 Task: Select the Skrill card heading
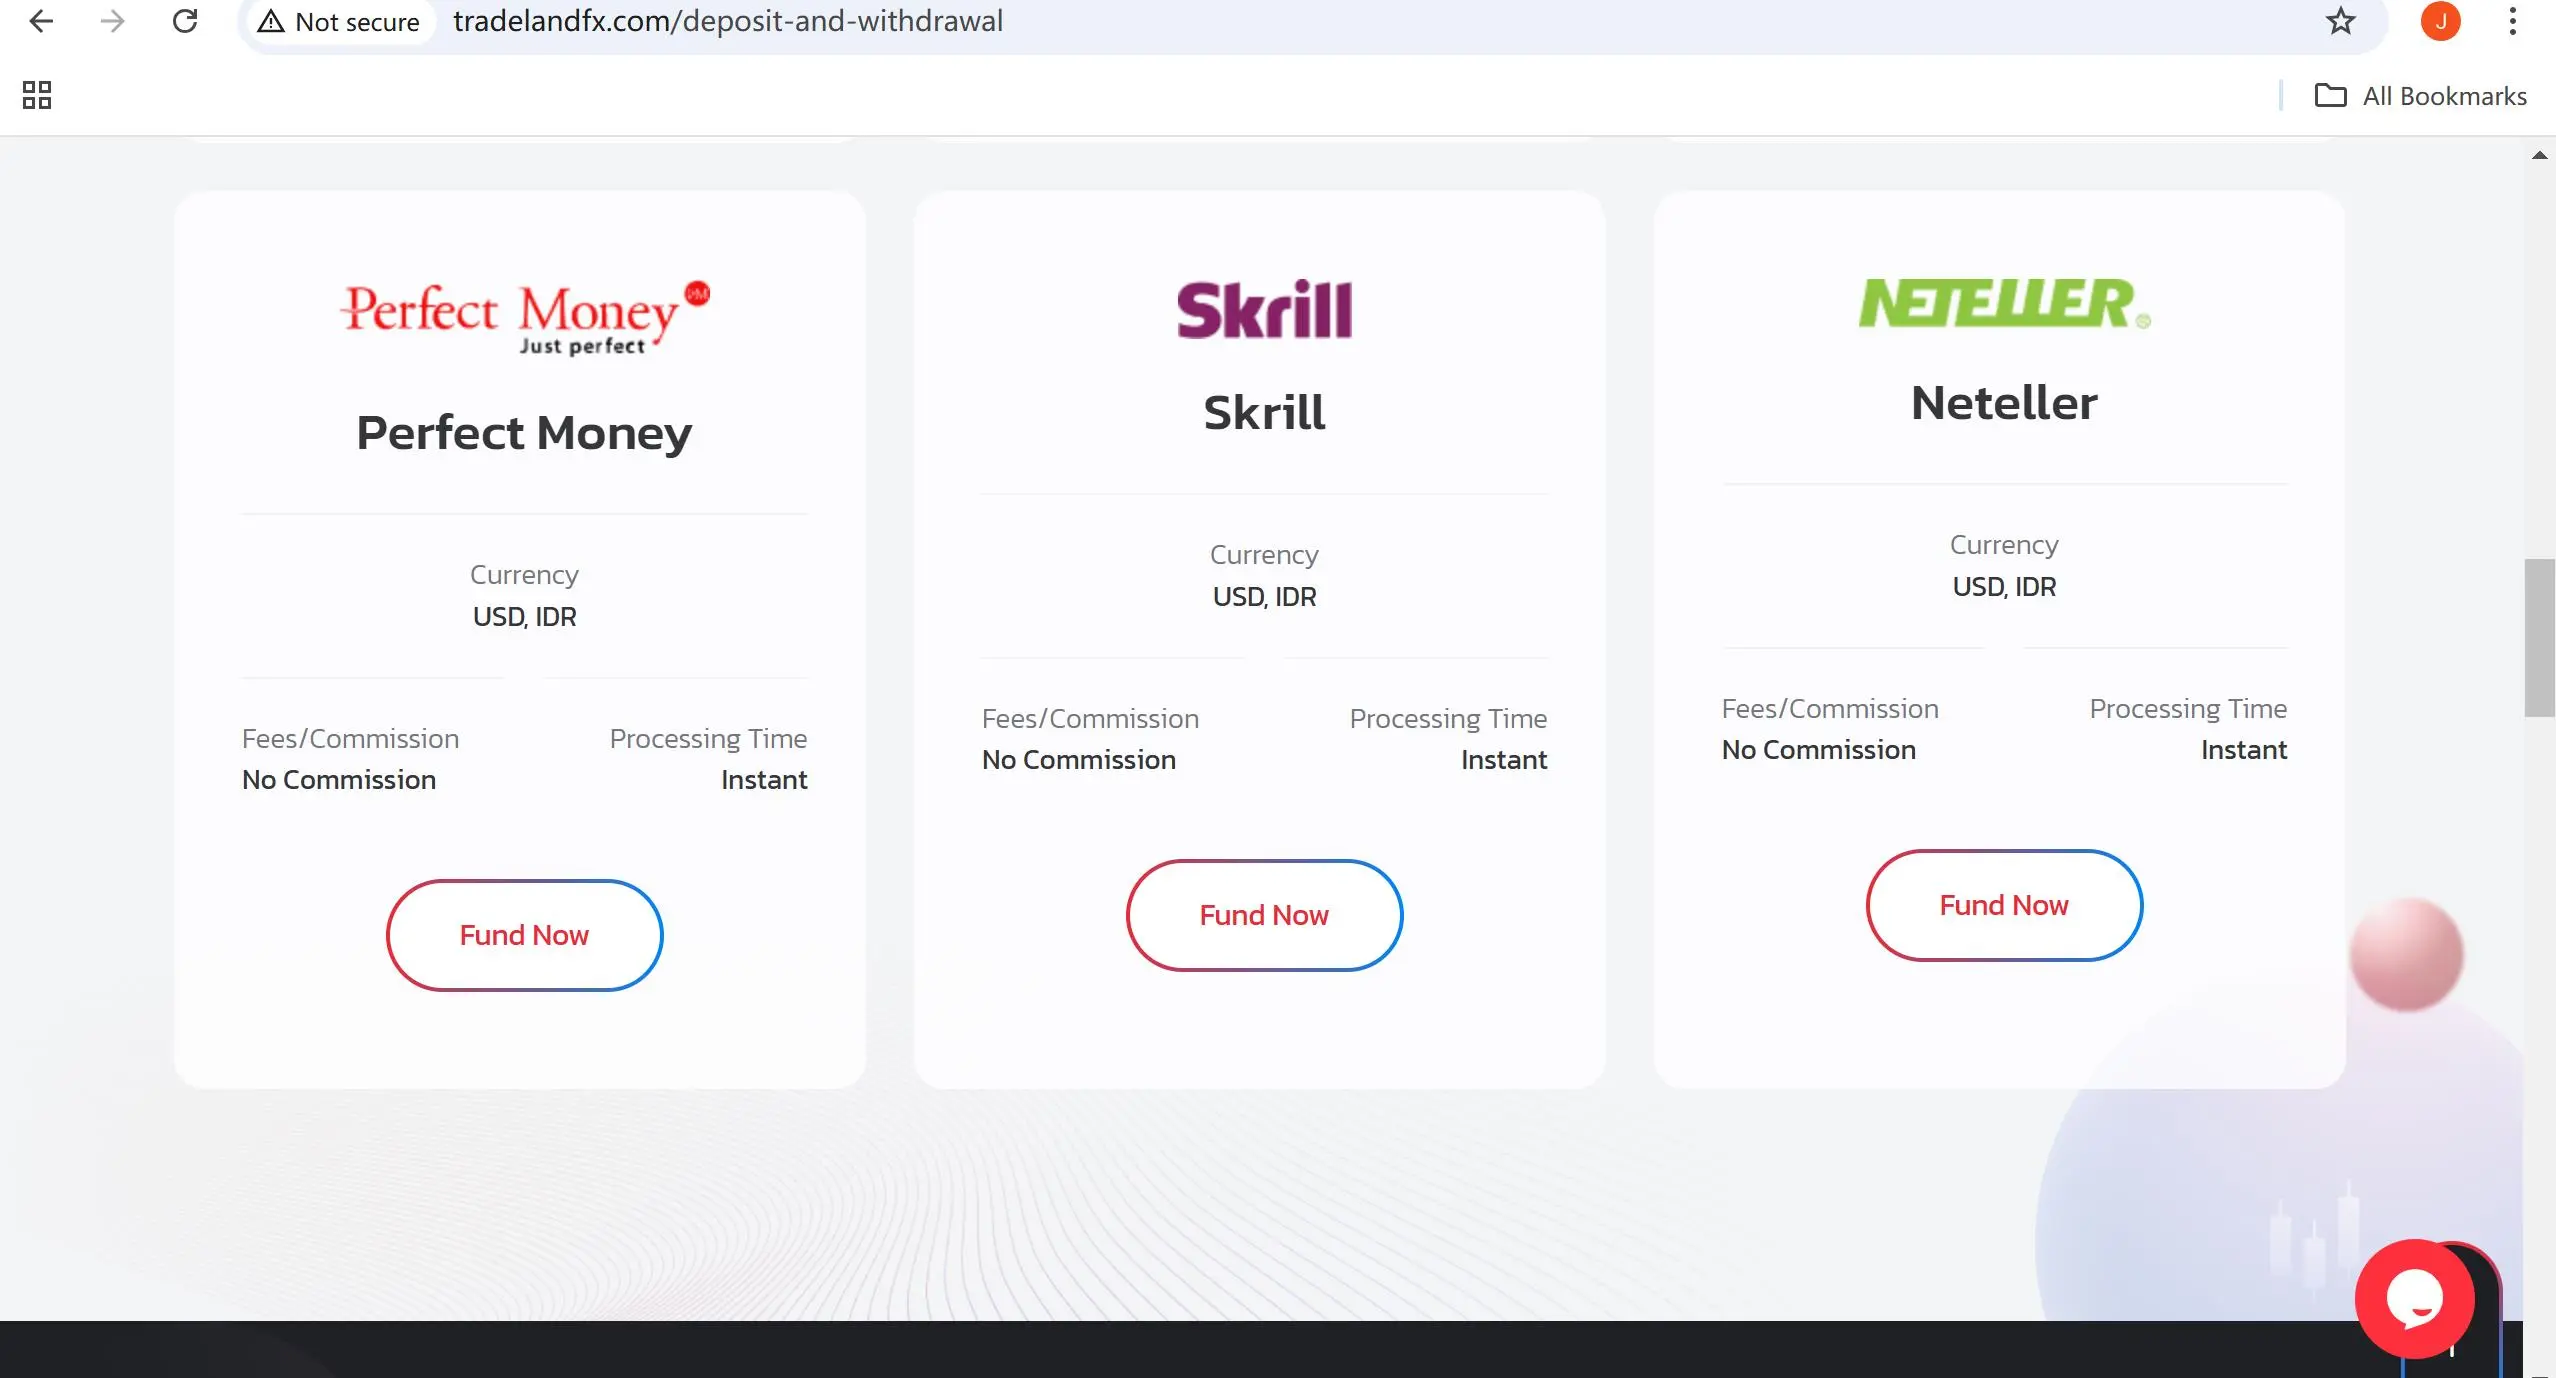pos(1264,412)
